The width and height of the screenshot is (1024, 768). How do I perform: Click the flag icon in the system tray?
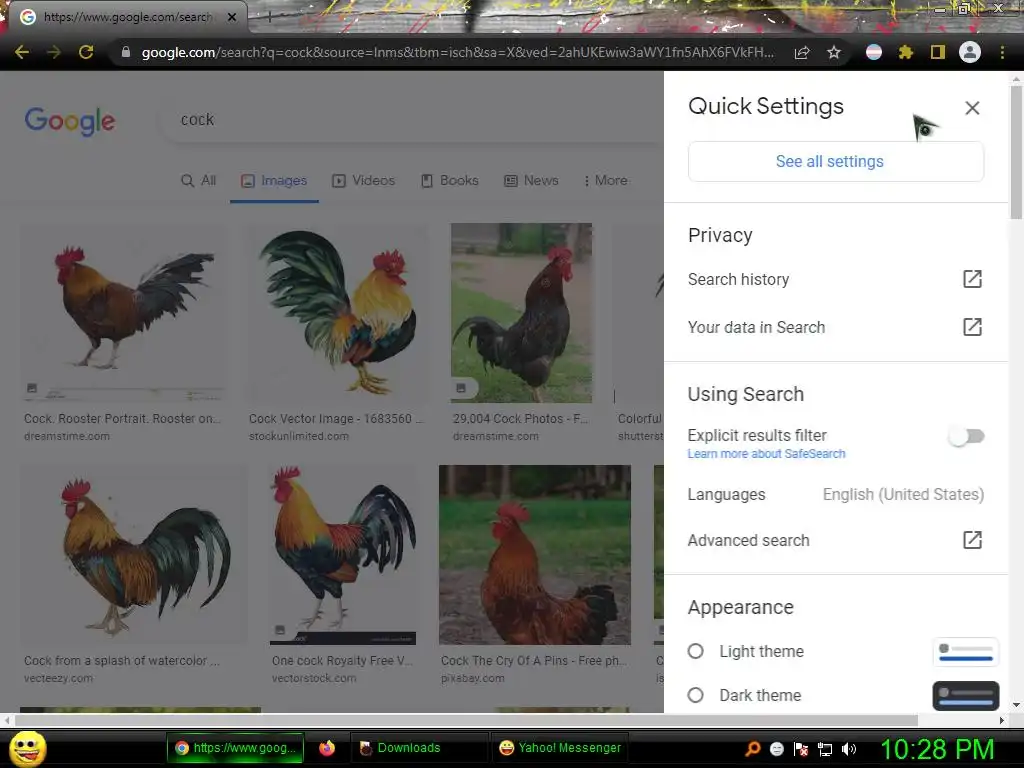[x=801, y=749]
